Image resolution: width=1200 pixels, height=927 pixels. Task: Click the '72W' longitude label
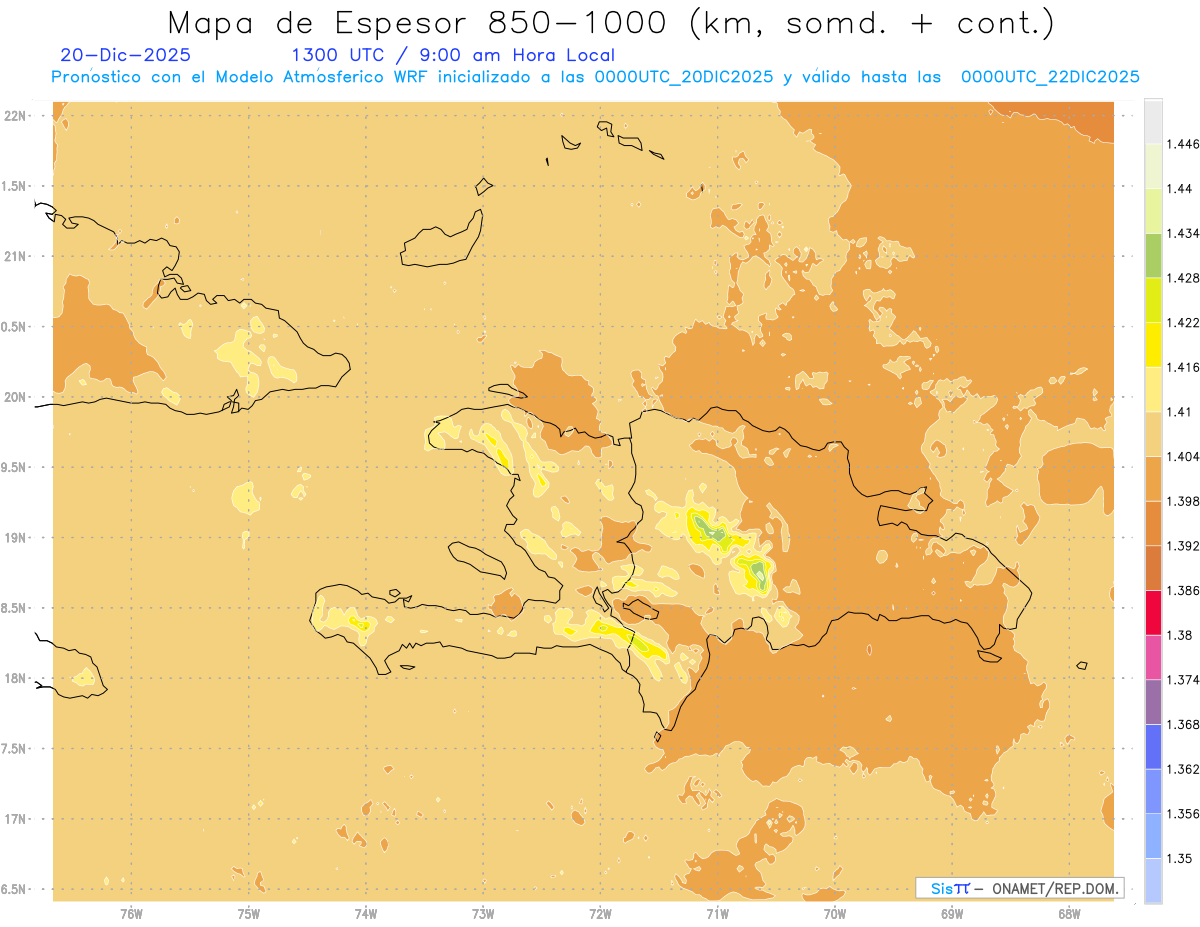(x=600, y=913)
